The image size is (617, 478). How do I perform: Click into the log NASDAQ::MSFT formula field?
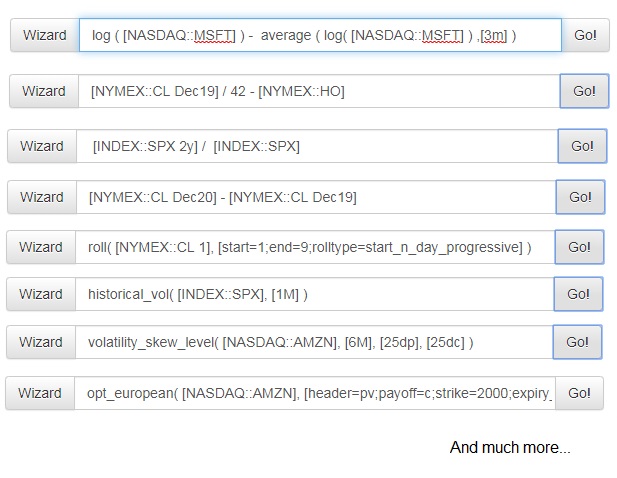click(320, 35)
